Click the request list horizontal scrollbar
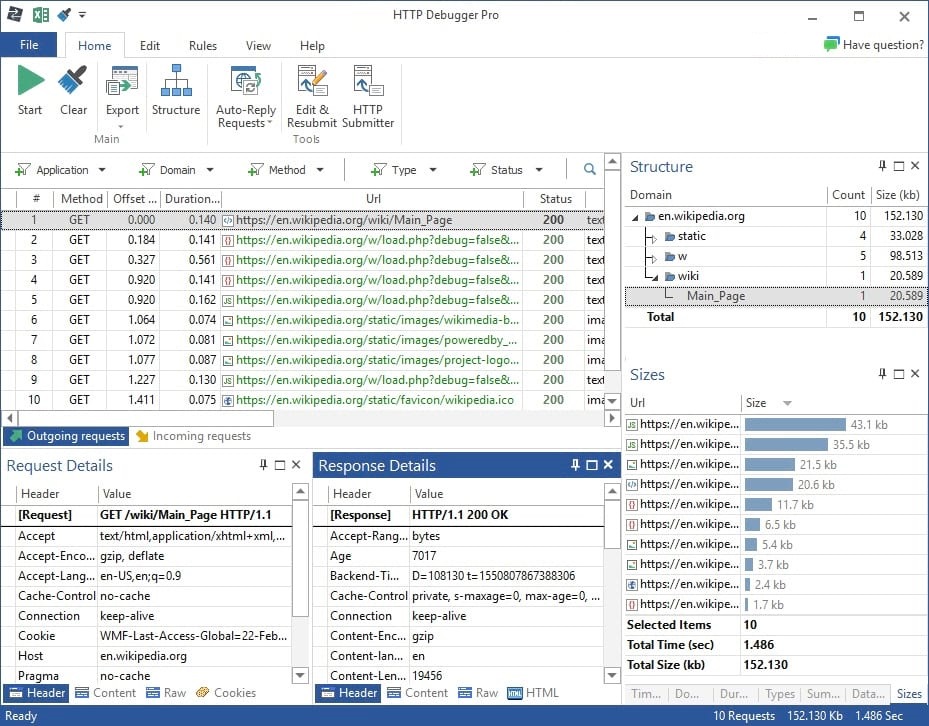 tap(145, 418)
